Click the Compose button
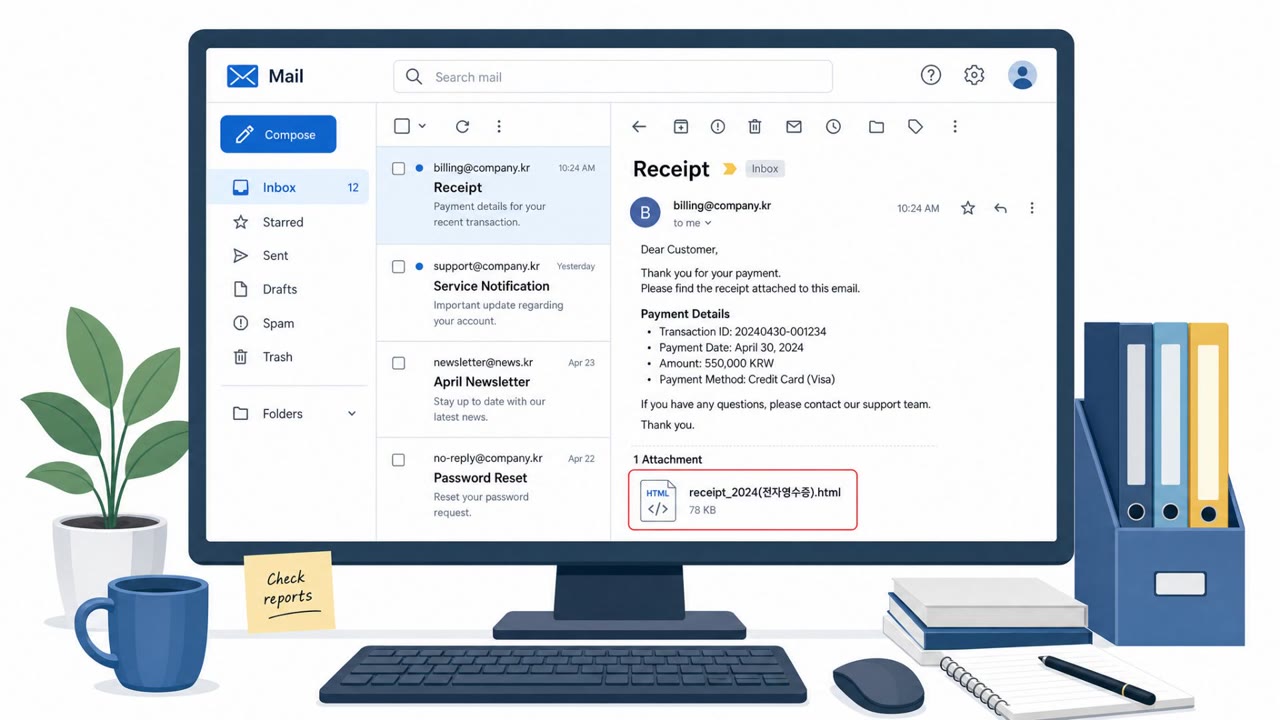The height and width of the screenshot is (720, 1280). click(x=278, y=134)
